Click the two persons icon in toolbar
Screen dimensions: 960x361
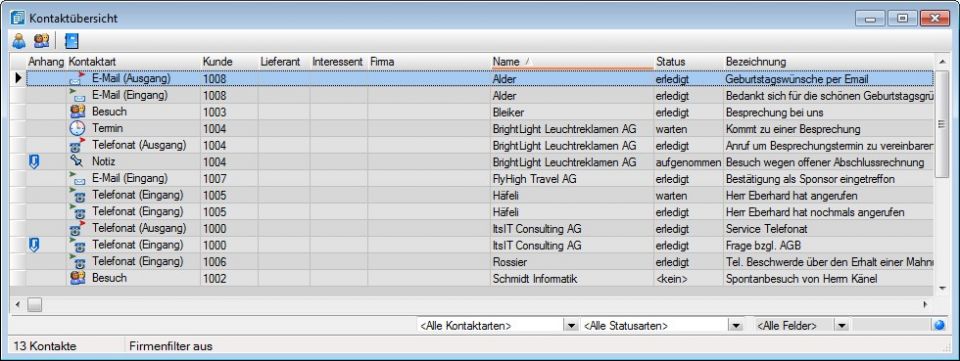click(42, 42)
